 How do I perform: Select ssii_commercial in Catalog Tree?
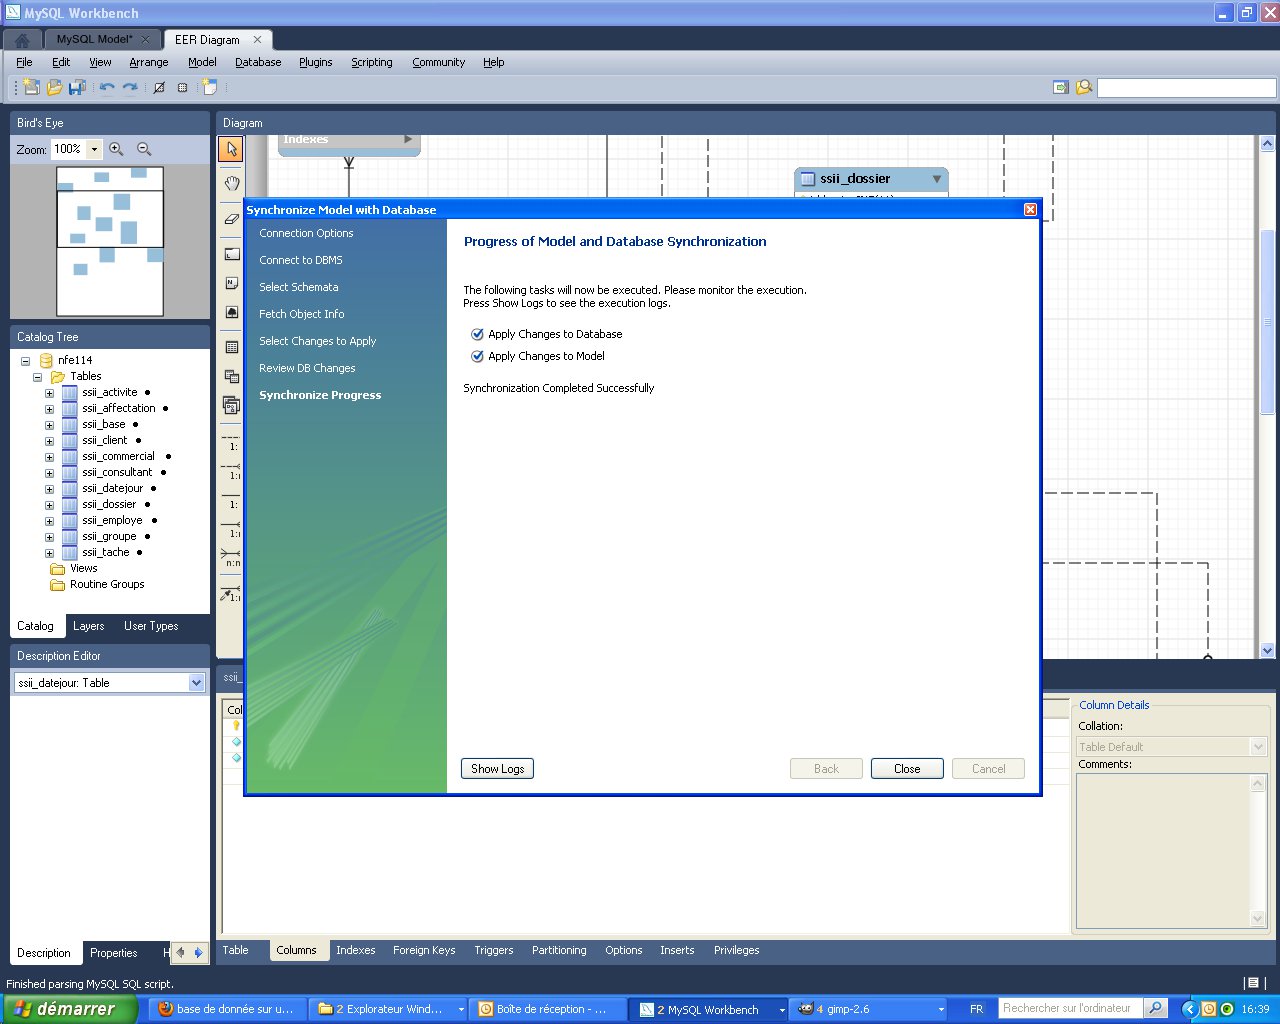[118, 457]
